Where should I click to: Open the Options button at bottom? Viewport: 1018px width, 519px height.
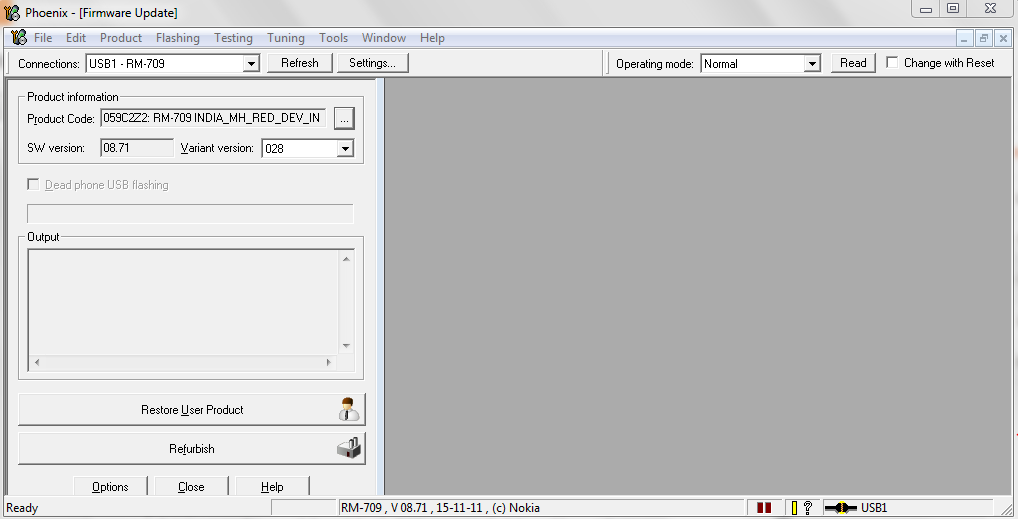(110, 486)
